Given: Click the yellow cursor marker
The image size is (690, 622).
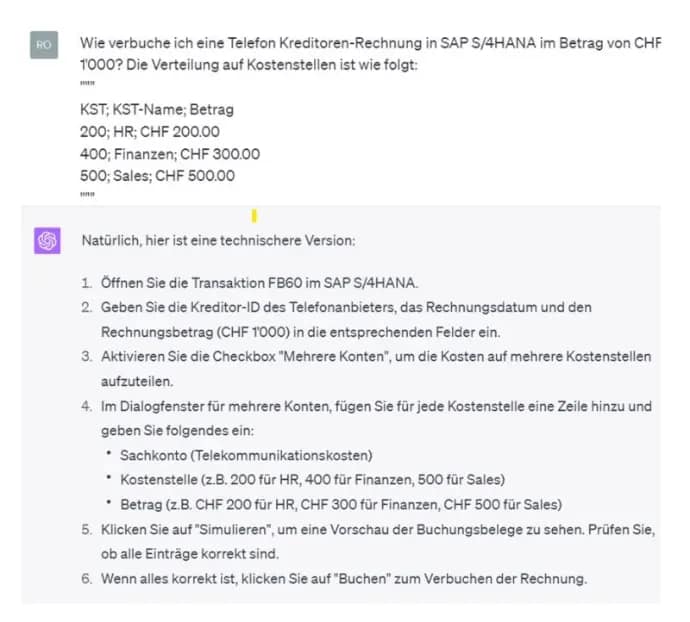Looking at the screenshot, I should point(254,215).
